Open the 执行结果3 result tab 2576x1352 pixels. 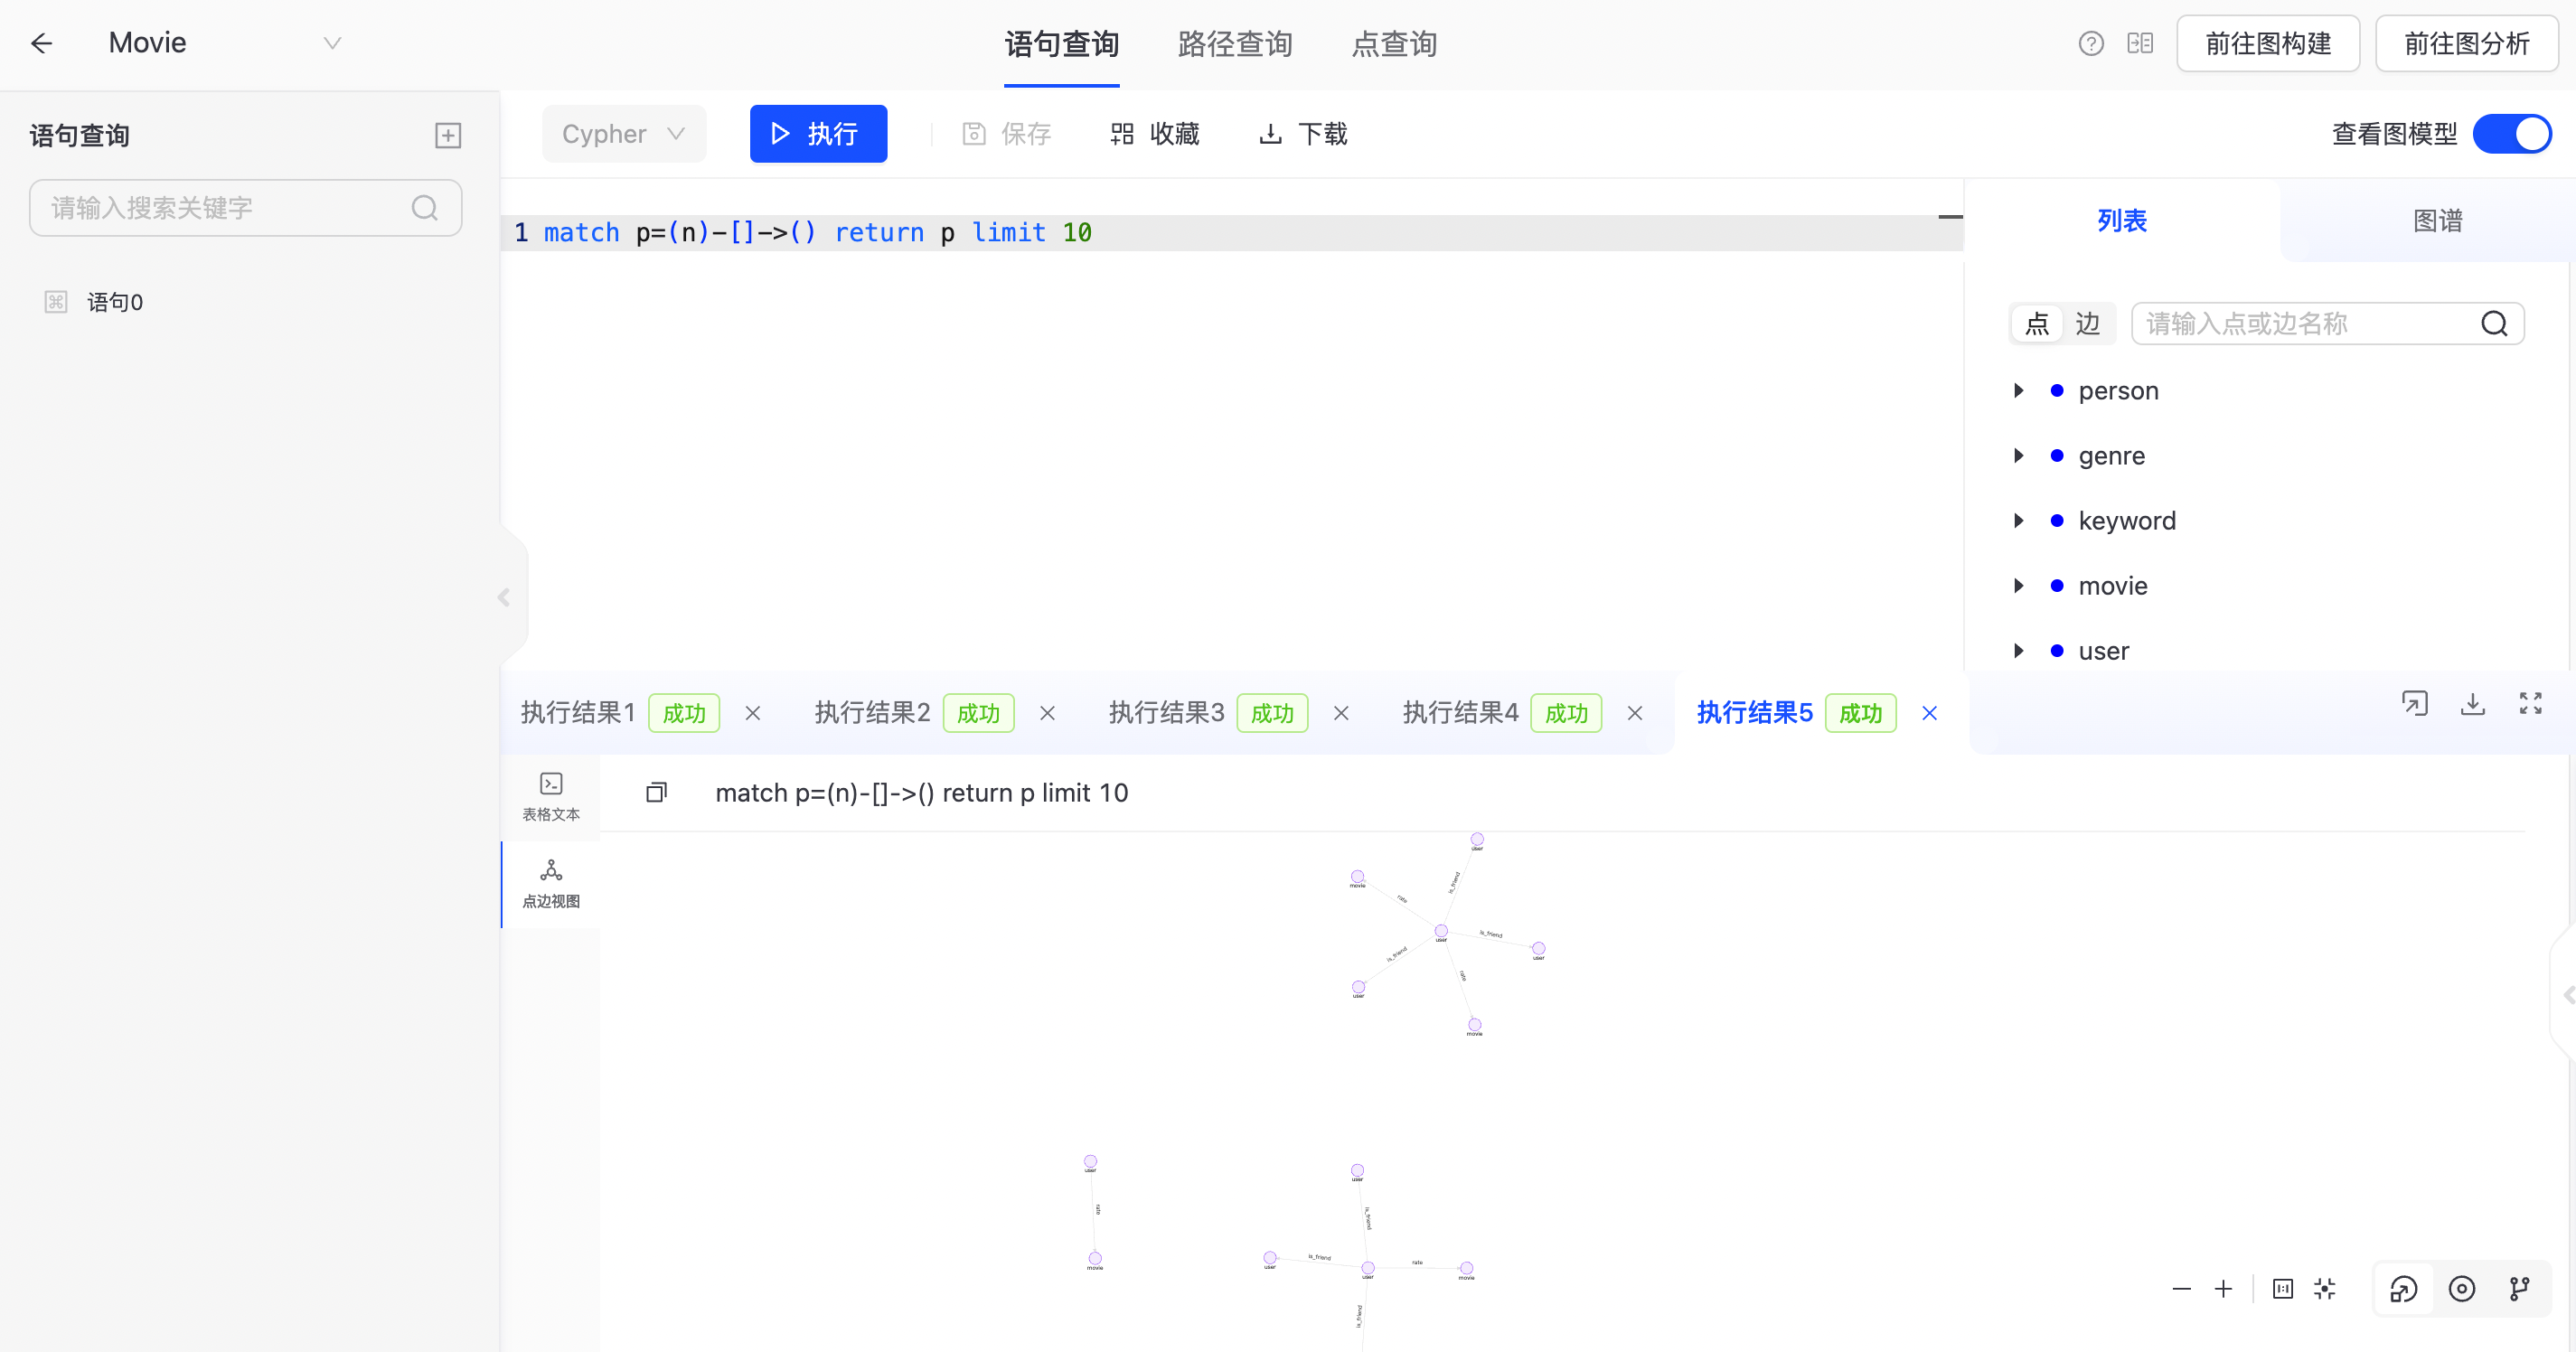pos(1166,712)
